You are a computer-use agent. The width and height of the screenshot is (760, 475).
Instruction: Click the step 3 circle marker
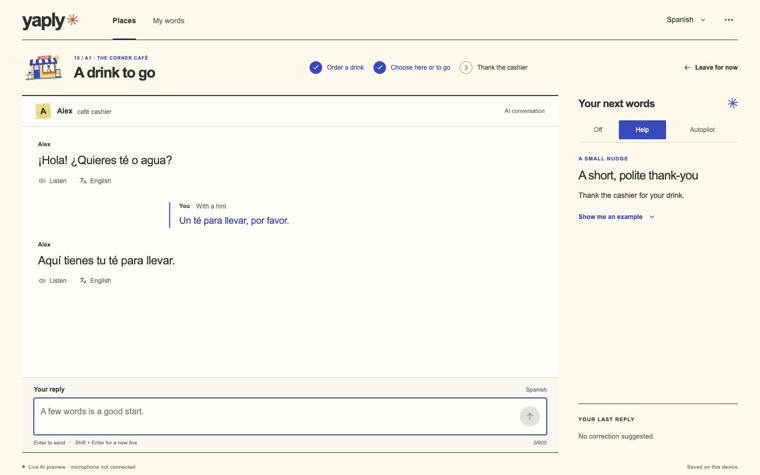466,67
